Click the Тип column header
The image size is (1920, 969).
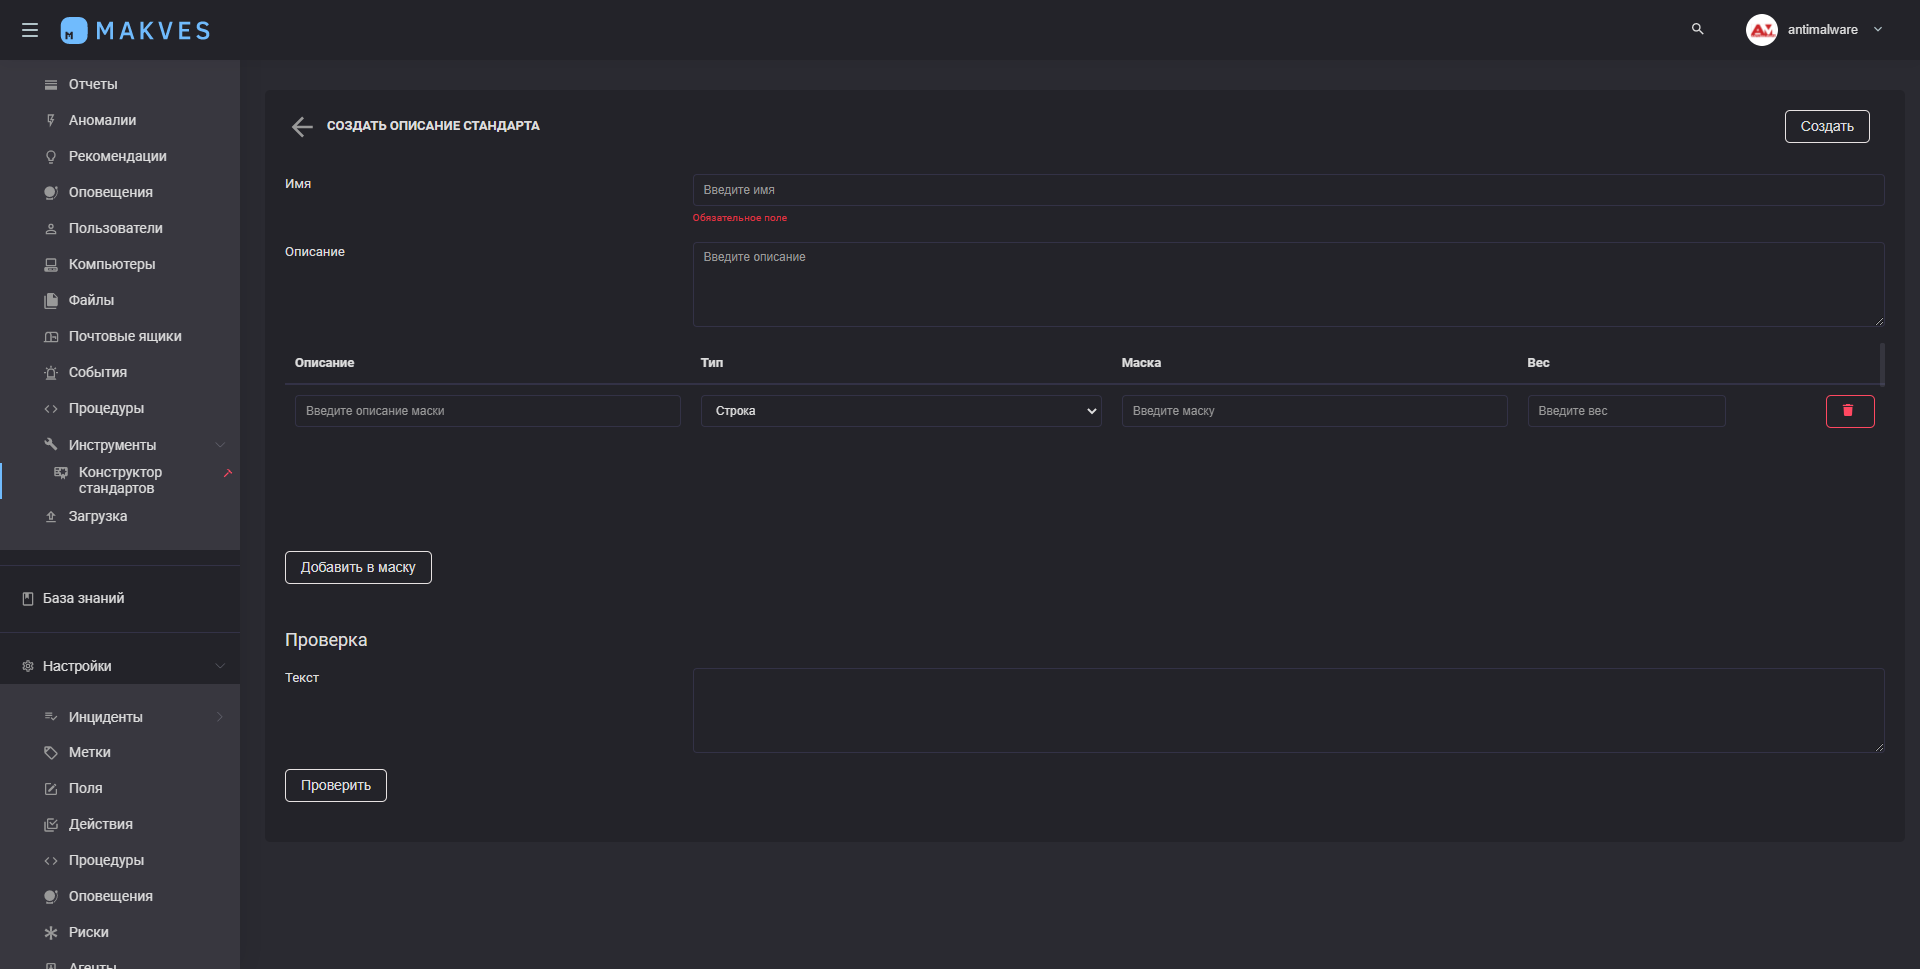pyautogui.click(x=712, y=363)
